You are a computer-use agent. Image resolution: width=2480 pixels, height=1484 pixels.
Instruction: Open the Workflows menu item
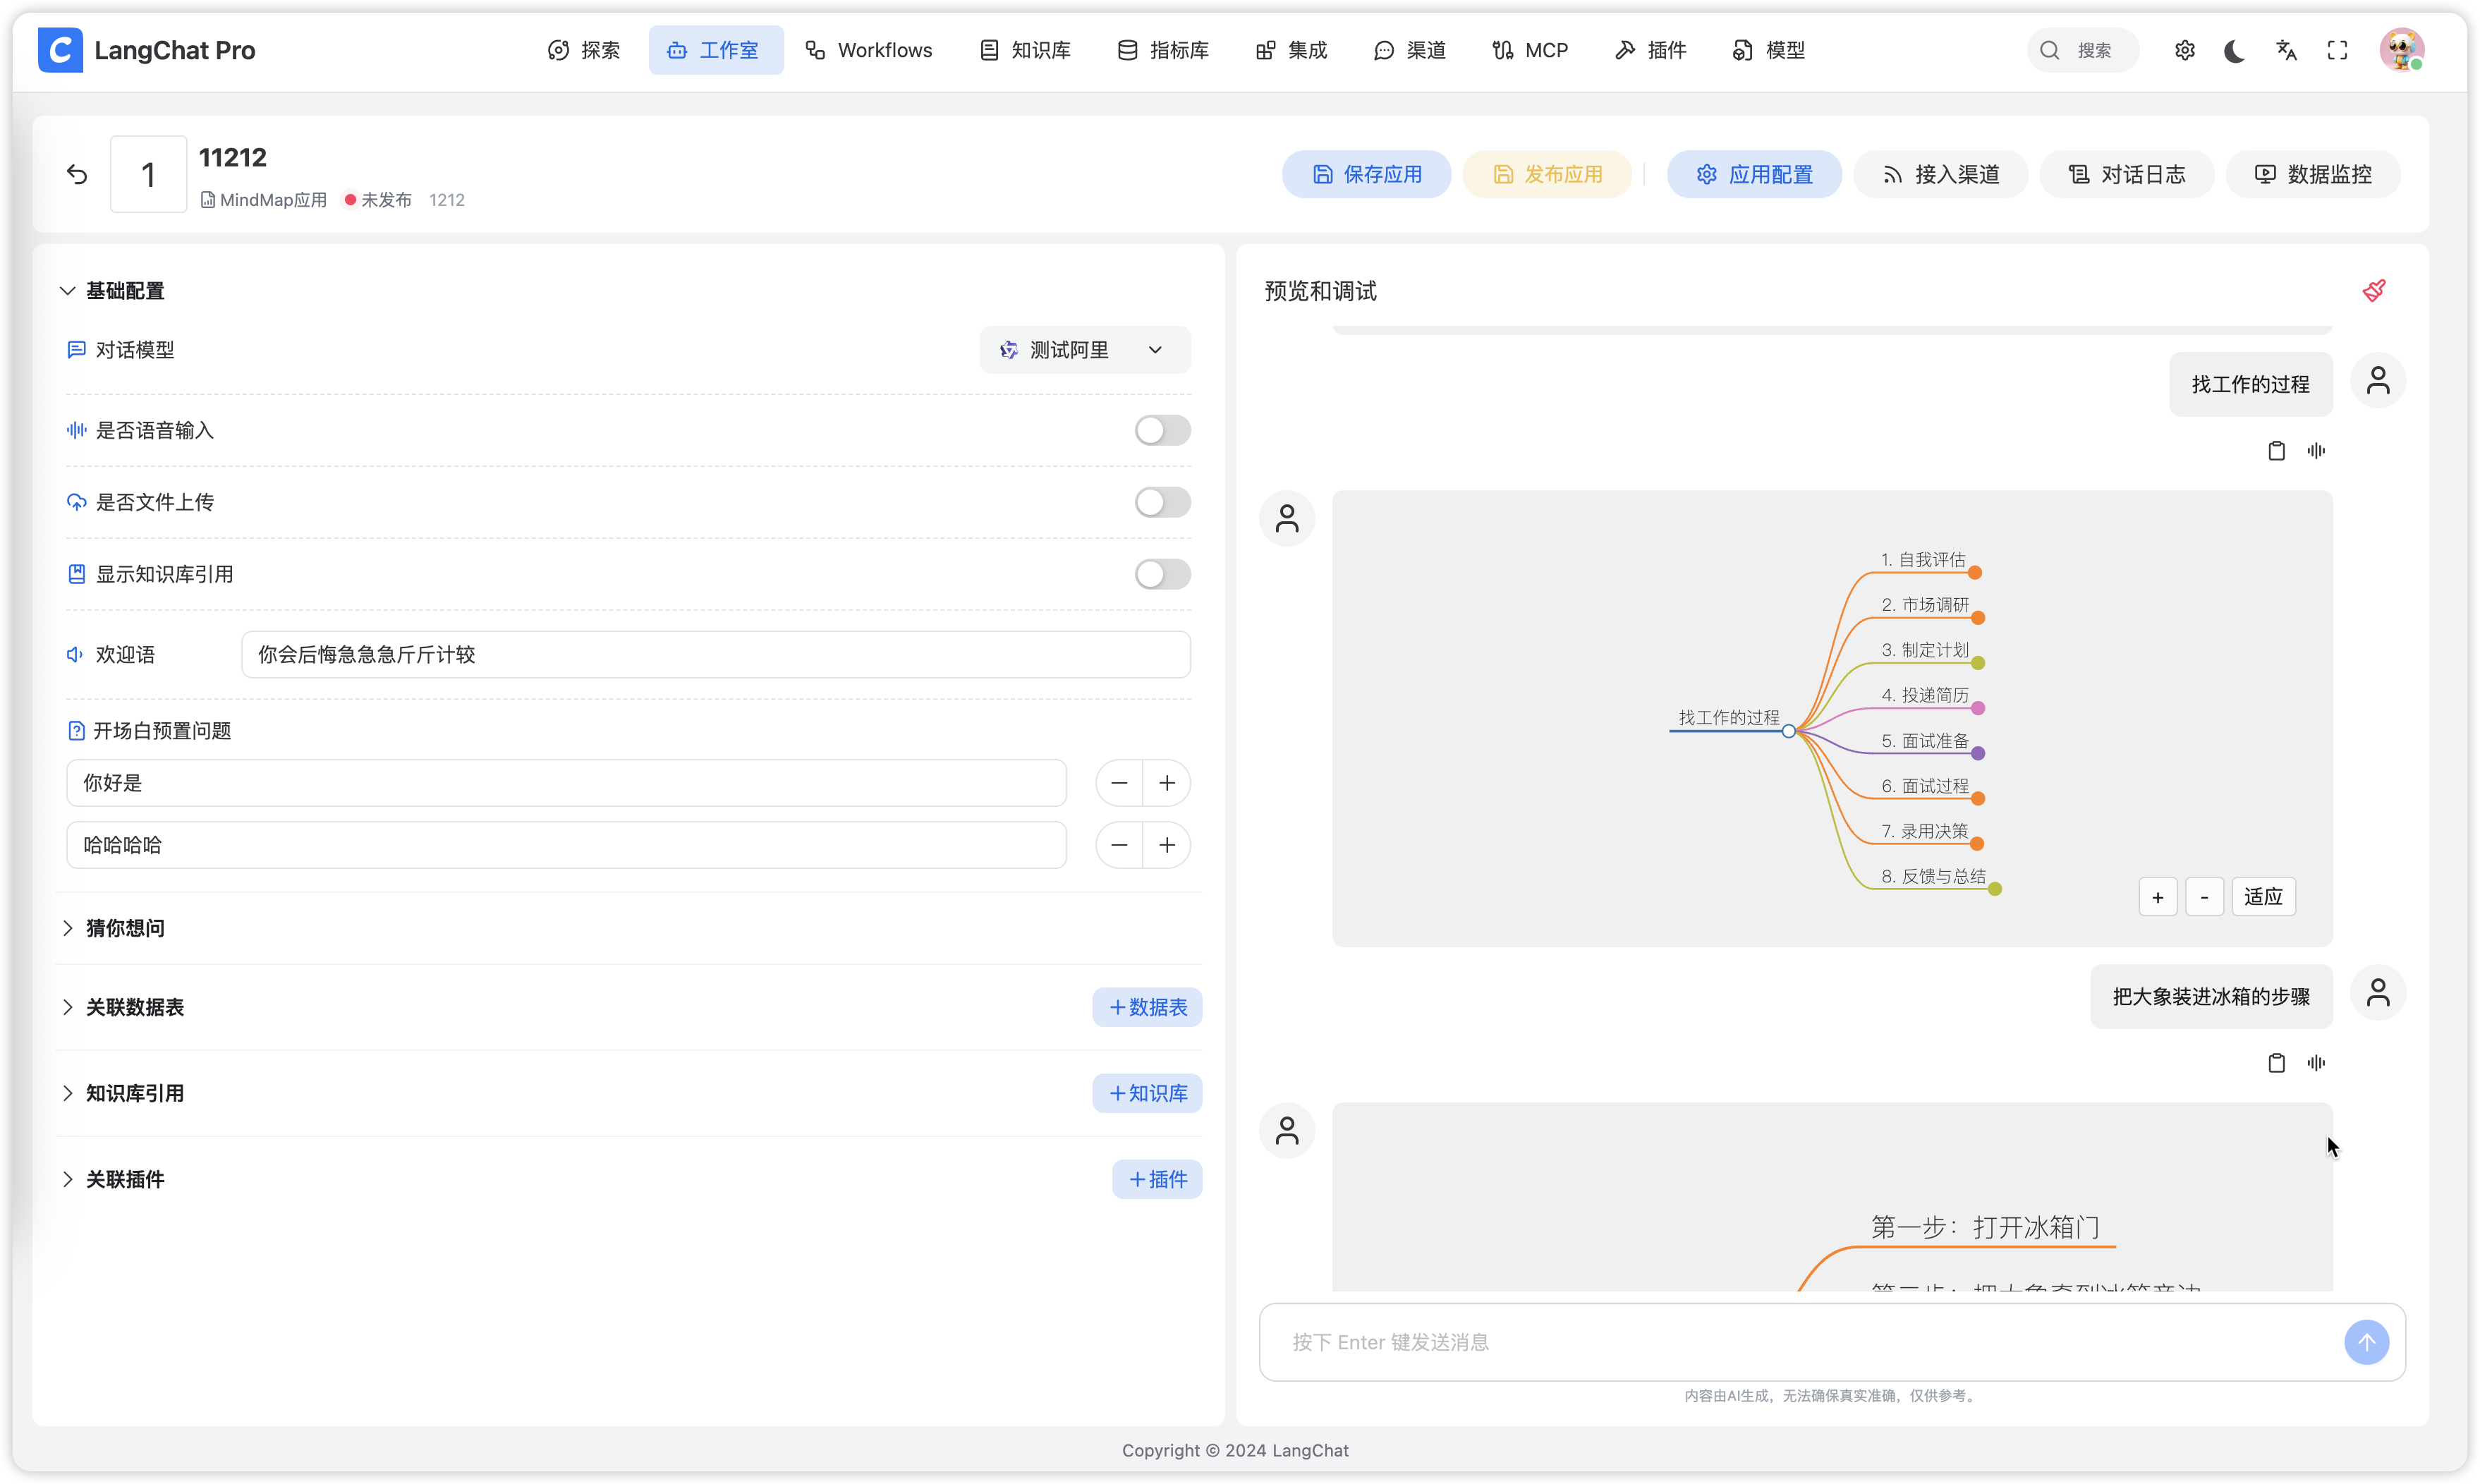[868, 50]
